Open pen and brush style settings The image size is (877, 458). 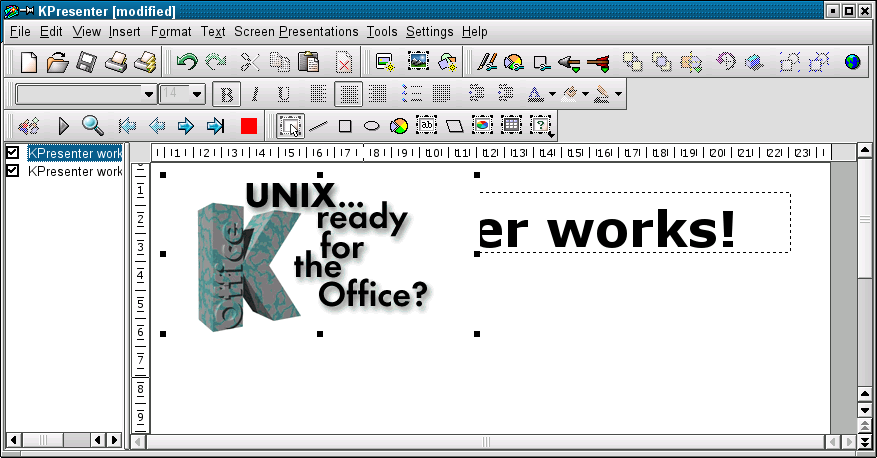(x=487, y=62)
